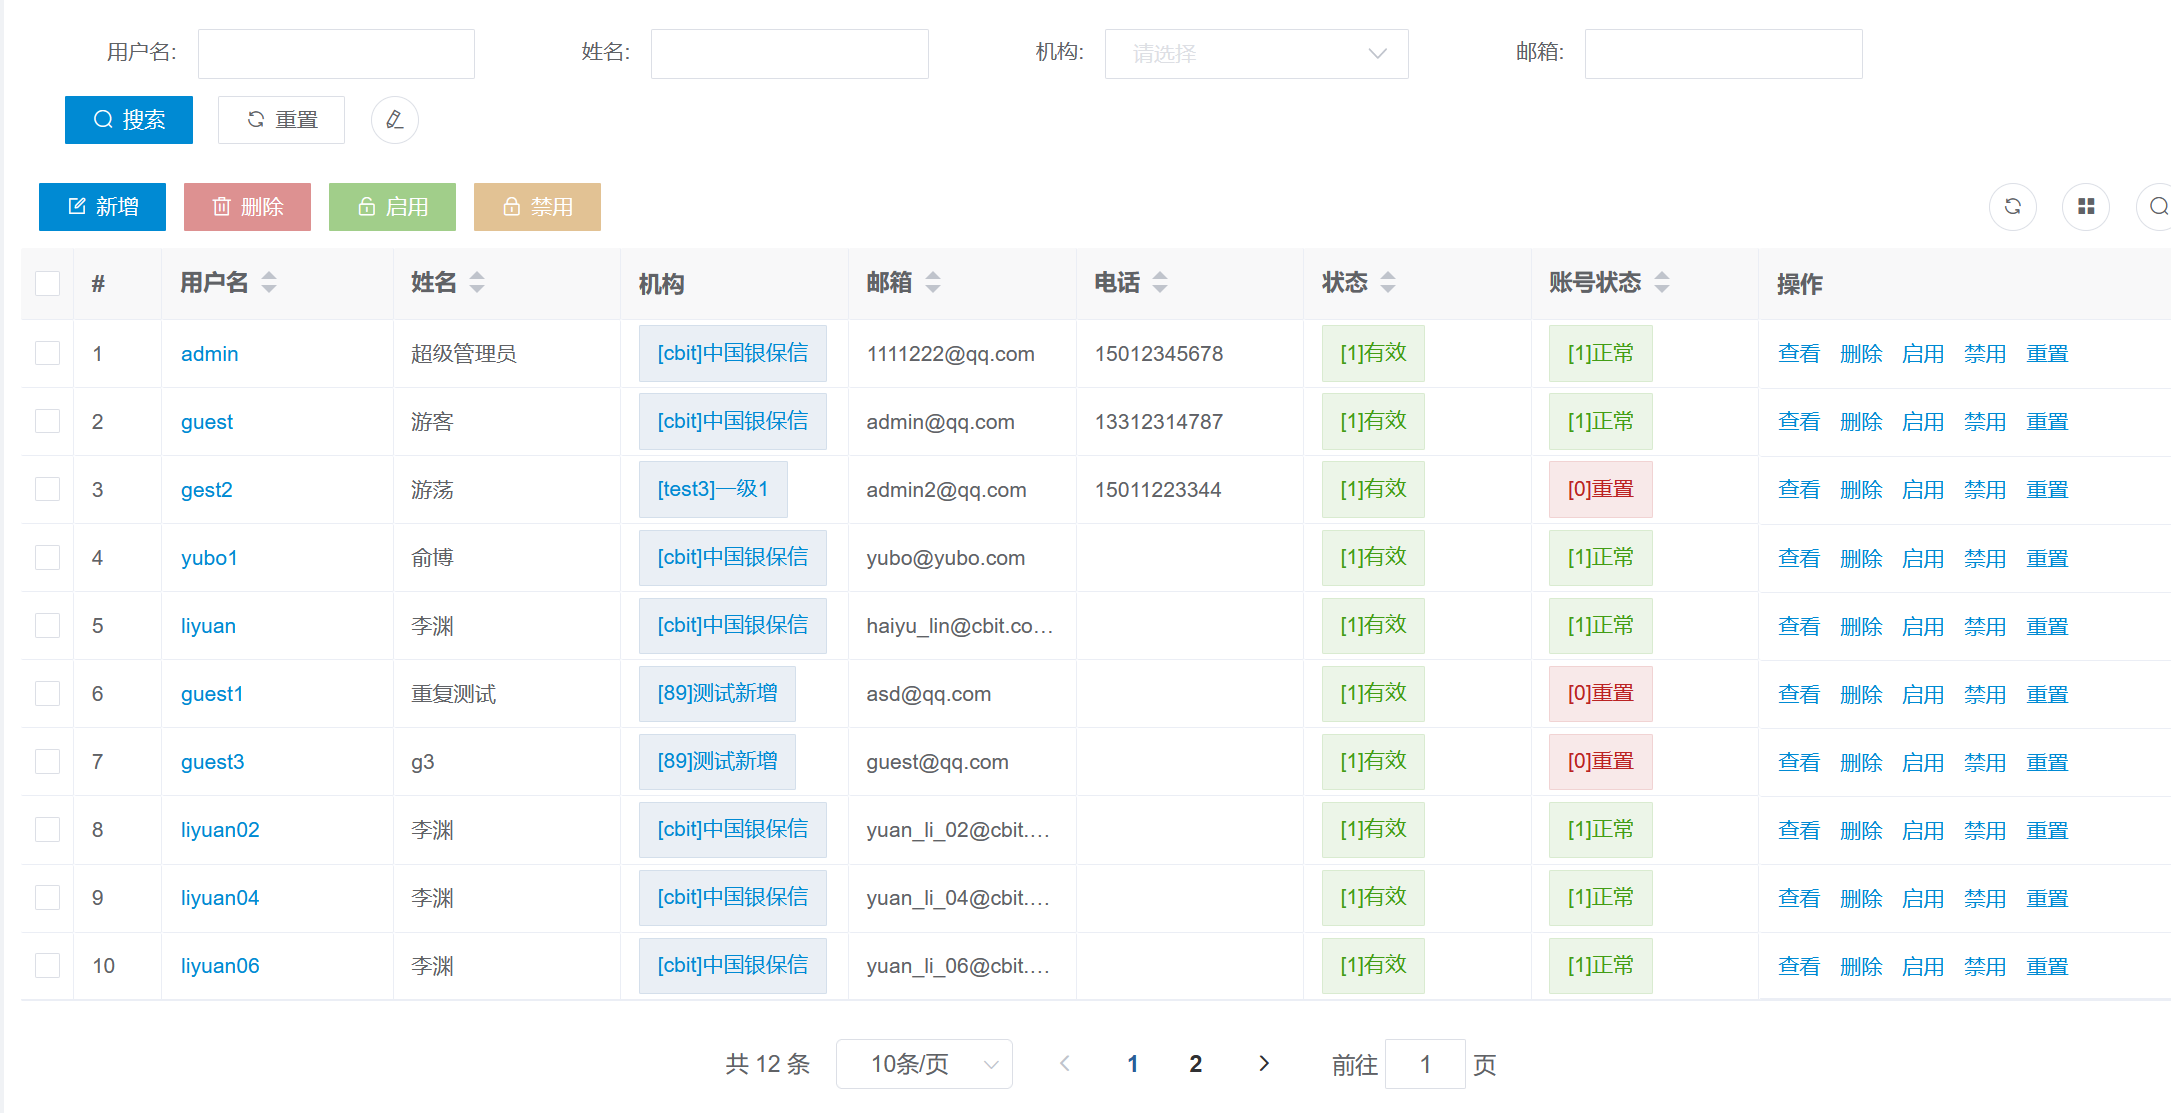
Task: Click 删除 for the guest row
Action: [1861, 422]
